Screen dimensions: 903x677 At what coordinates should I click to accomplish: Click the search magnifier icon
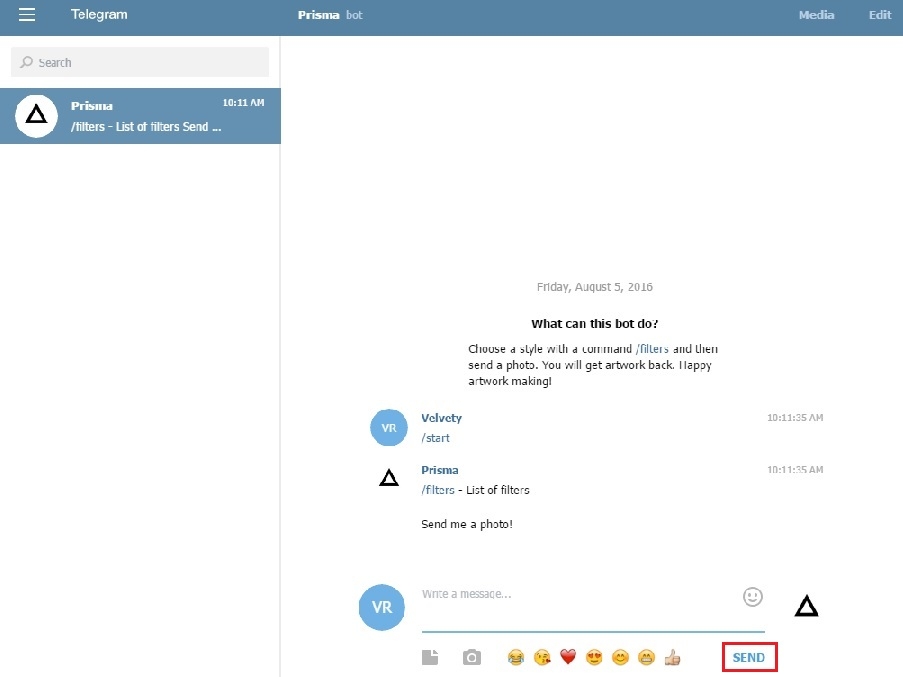coord(26,62)
